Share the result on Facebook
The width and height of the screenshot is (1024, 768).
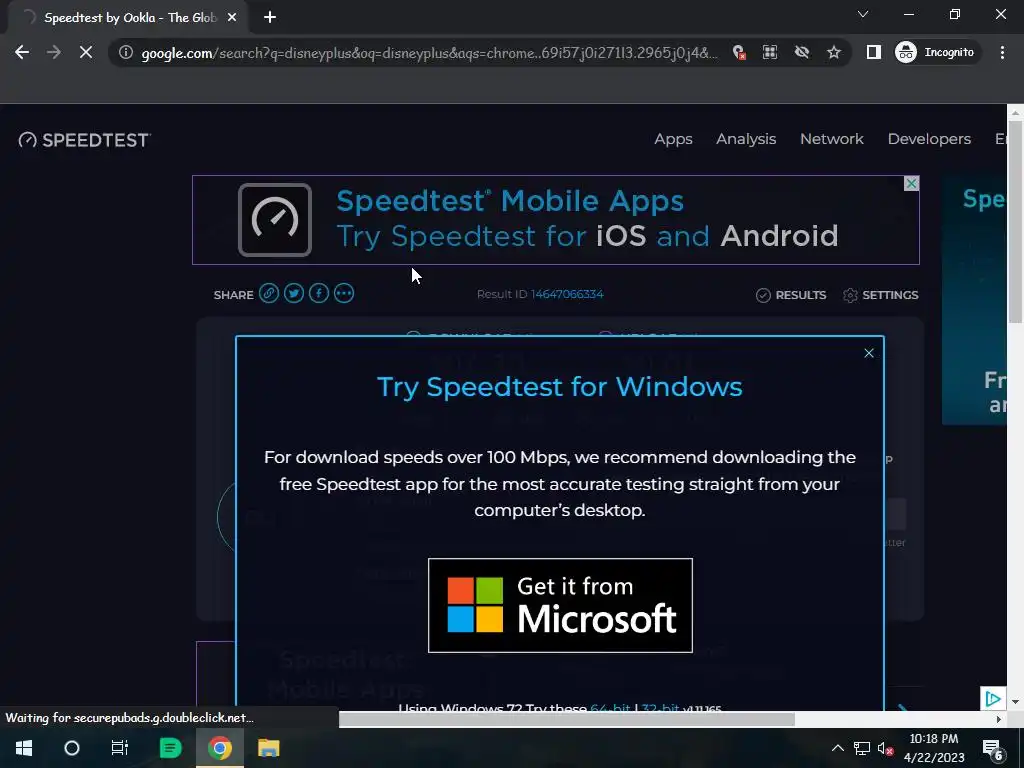pyautogui.click(x=319, y=293)
